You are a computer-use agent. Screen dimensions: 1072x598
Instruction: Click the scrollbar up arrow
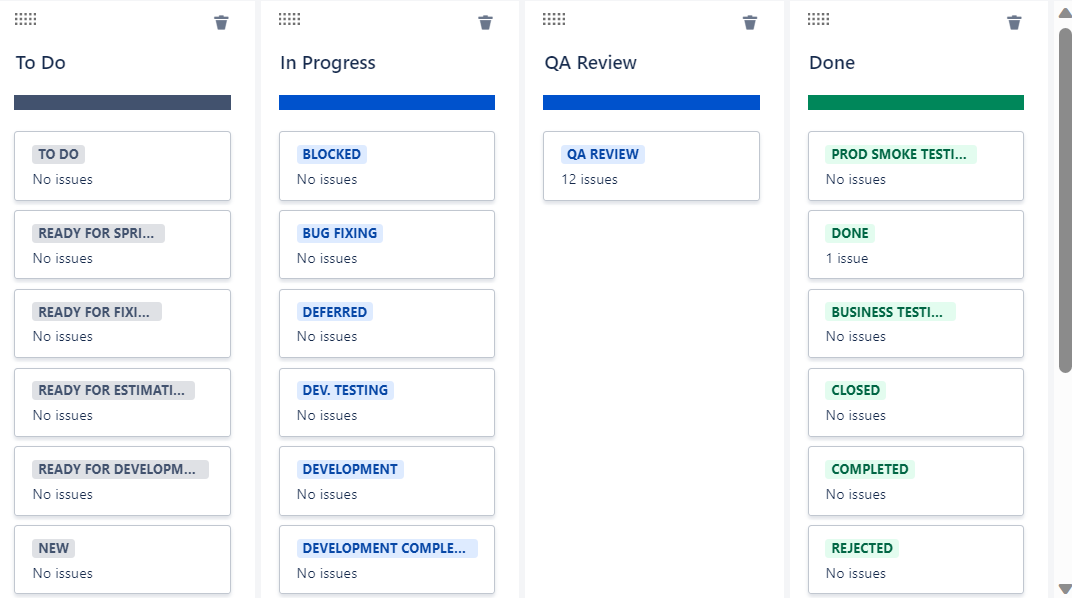click(x=1062, y=10)
